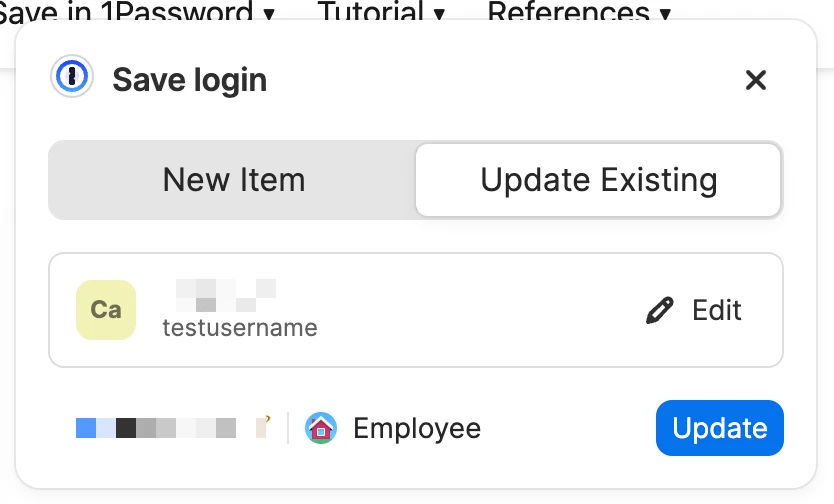
Task: Click the arrow next to Tutorial
Action: 439,14
